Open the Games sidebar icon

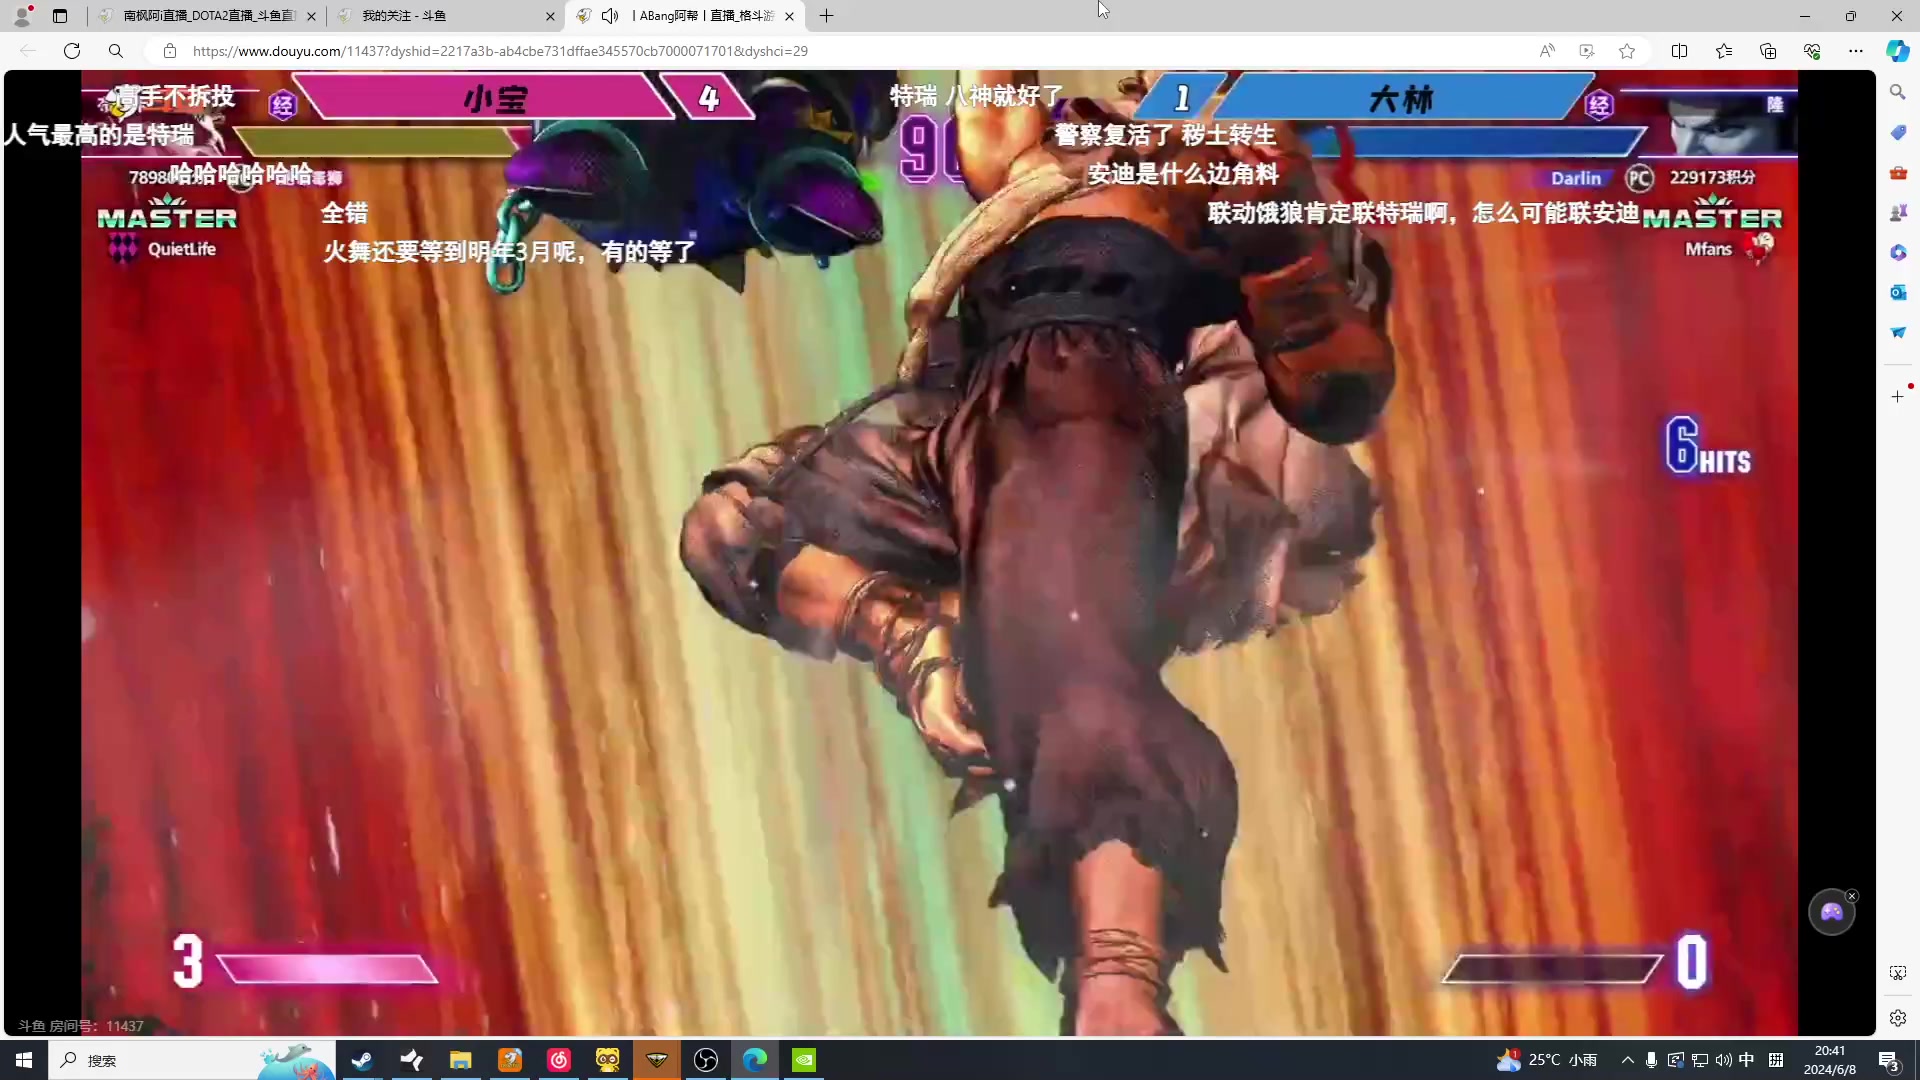[1898, 212]
